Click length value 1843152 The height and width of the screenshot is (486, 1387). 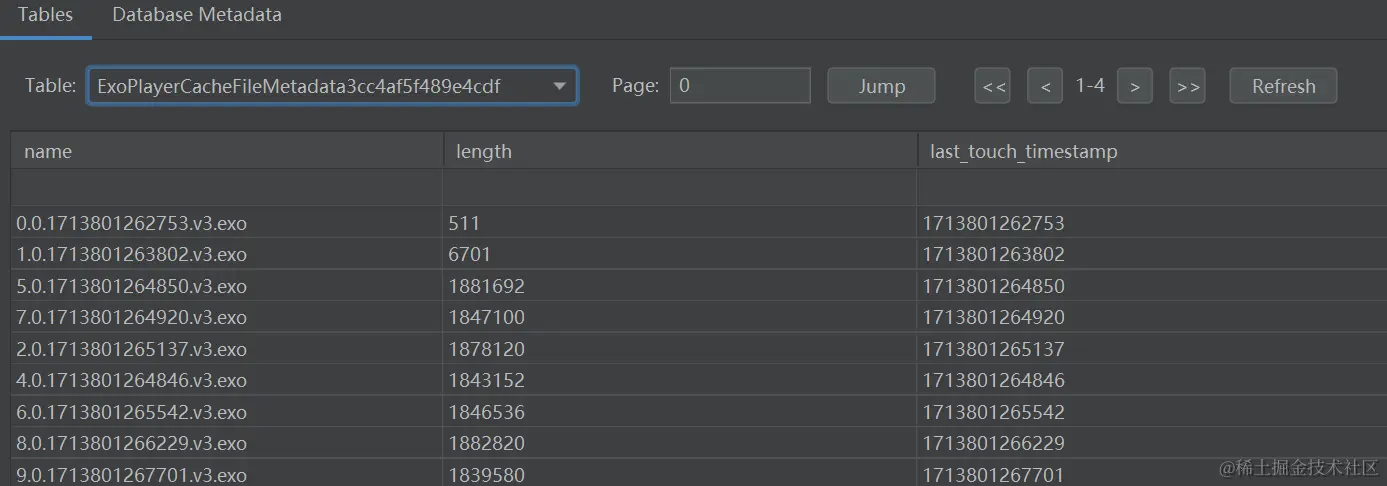click(x=680, y=380)
